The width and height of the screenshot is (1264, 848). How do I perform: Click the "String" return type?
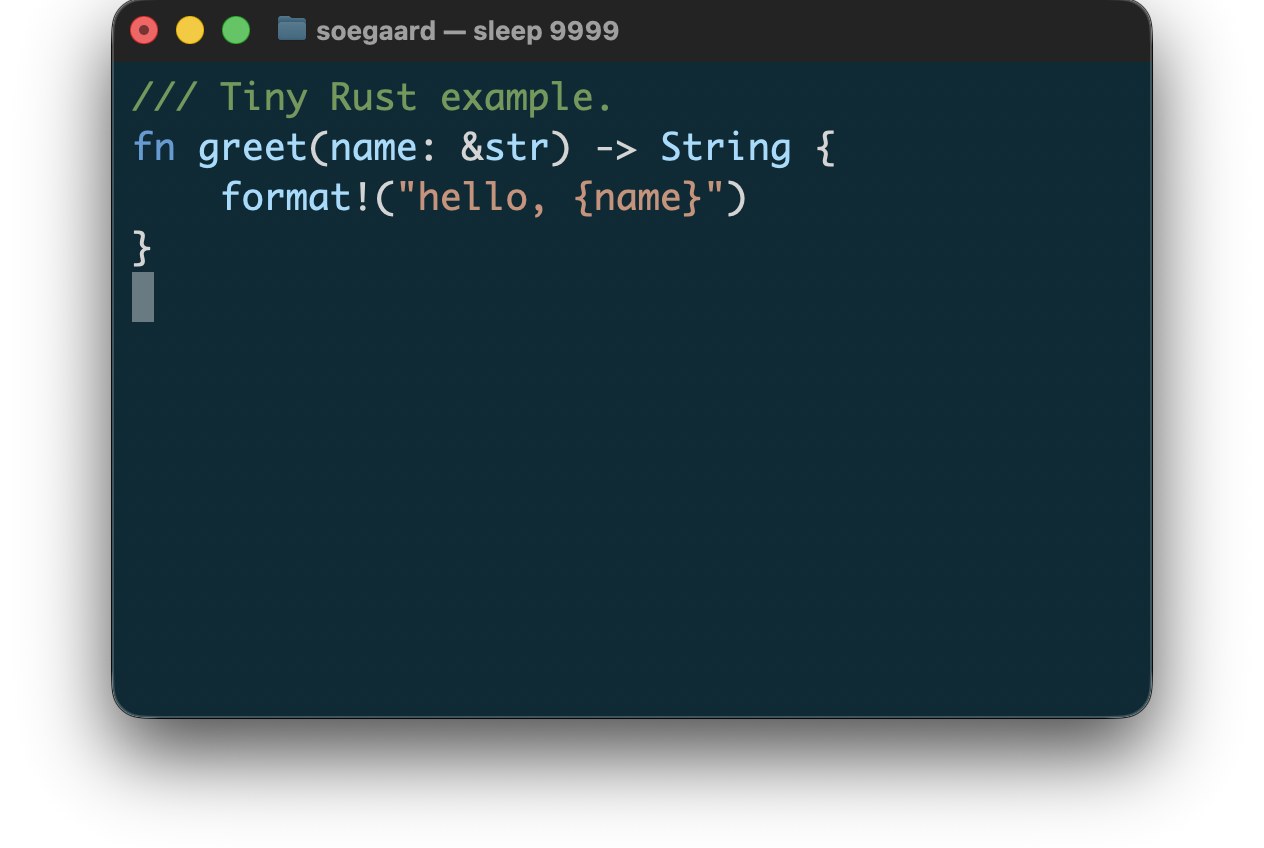(x=726, y=148)
